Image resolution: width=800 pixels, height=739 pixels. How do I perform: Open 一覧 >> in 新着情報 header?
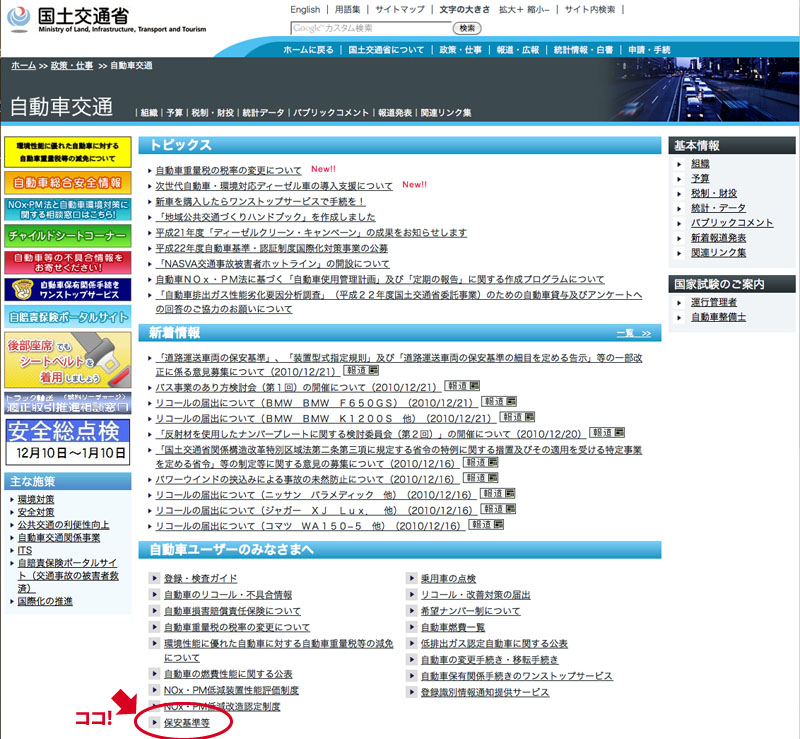coord(633,333)
